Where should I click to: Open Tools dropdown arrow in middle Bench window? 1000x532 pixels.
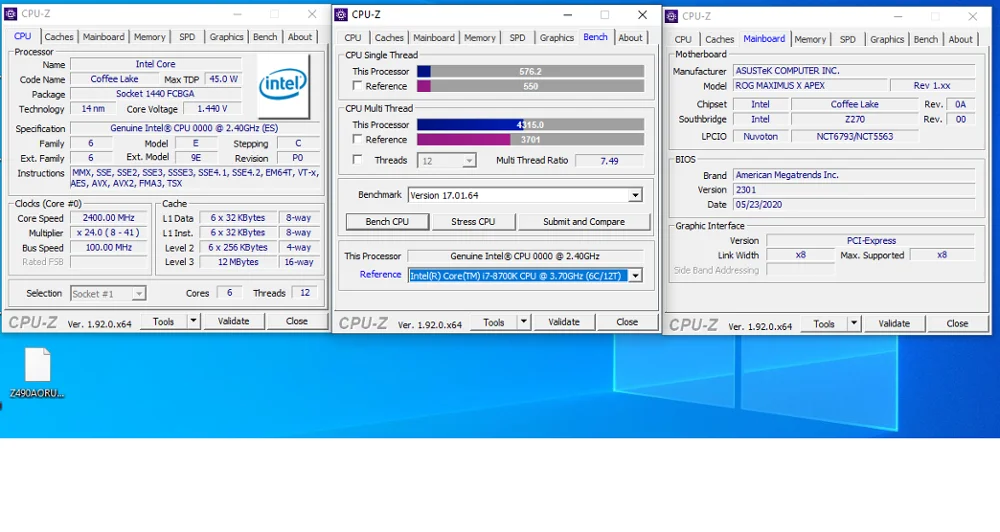click(524, 322)
